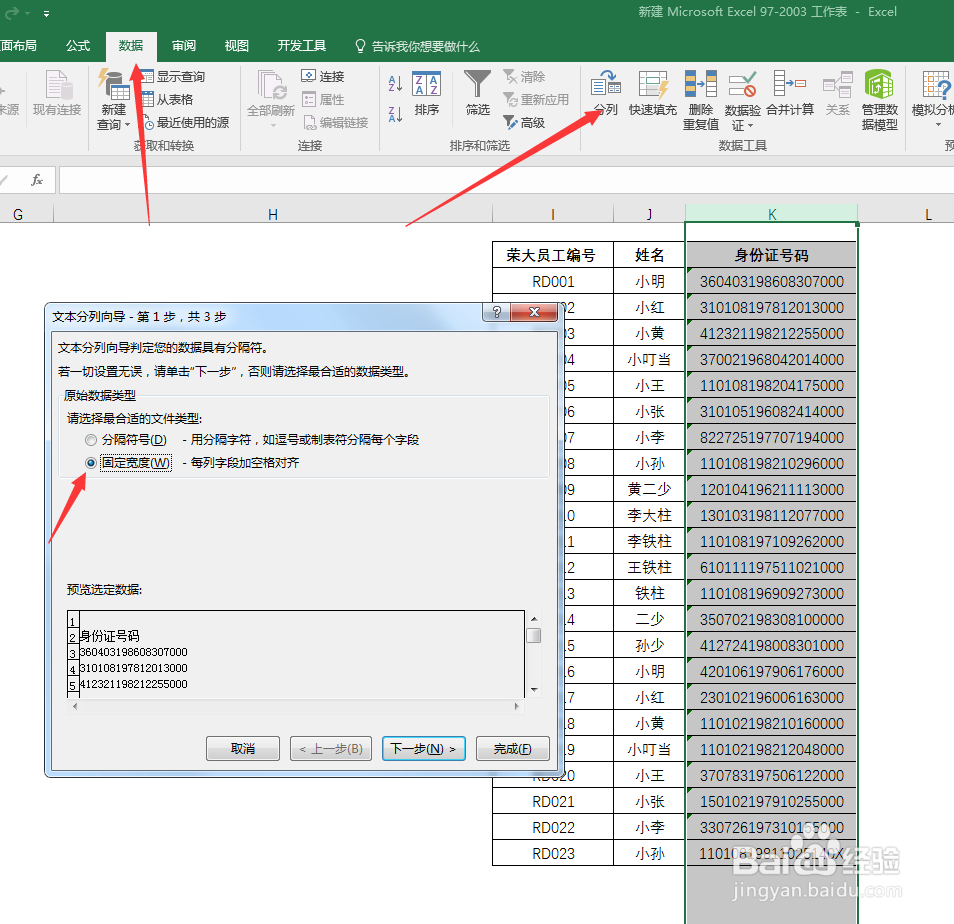Click the 分列 (Text to Columns) icon
Screen dimensions: 954x924
606,85
